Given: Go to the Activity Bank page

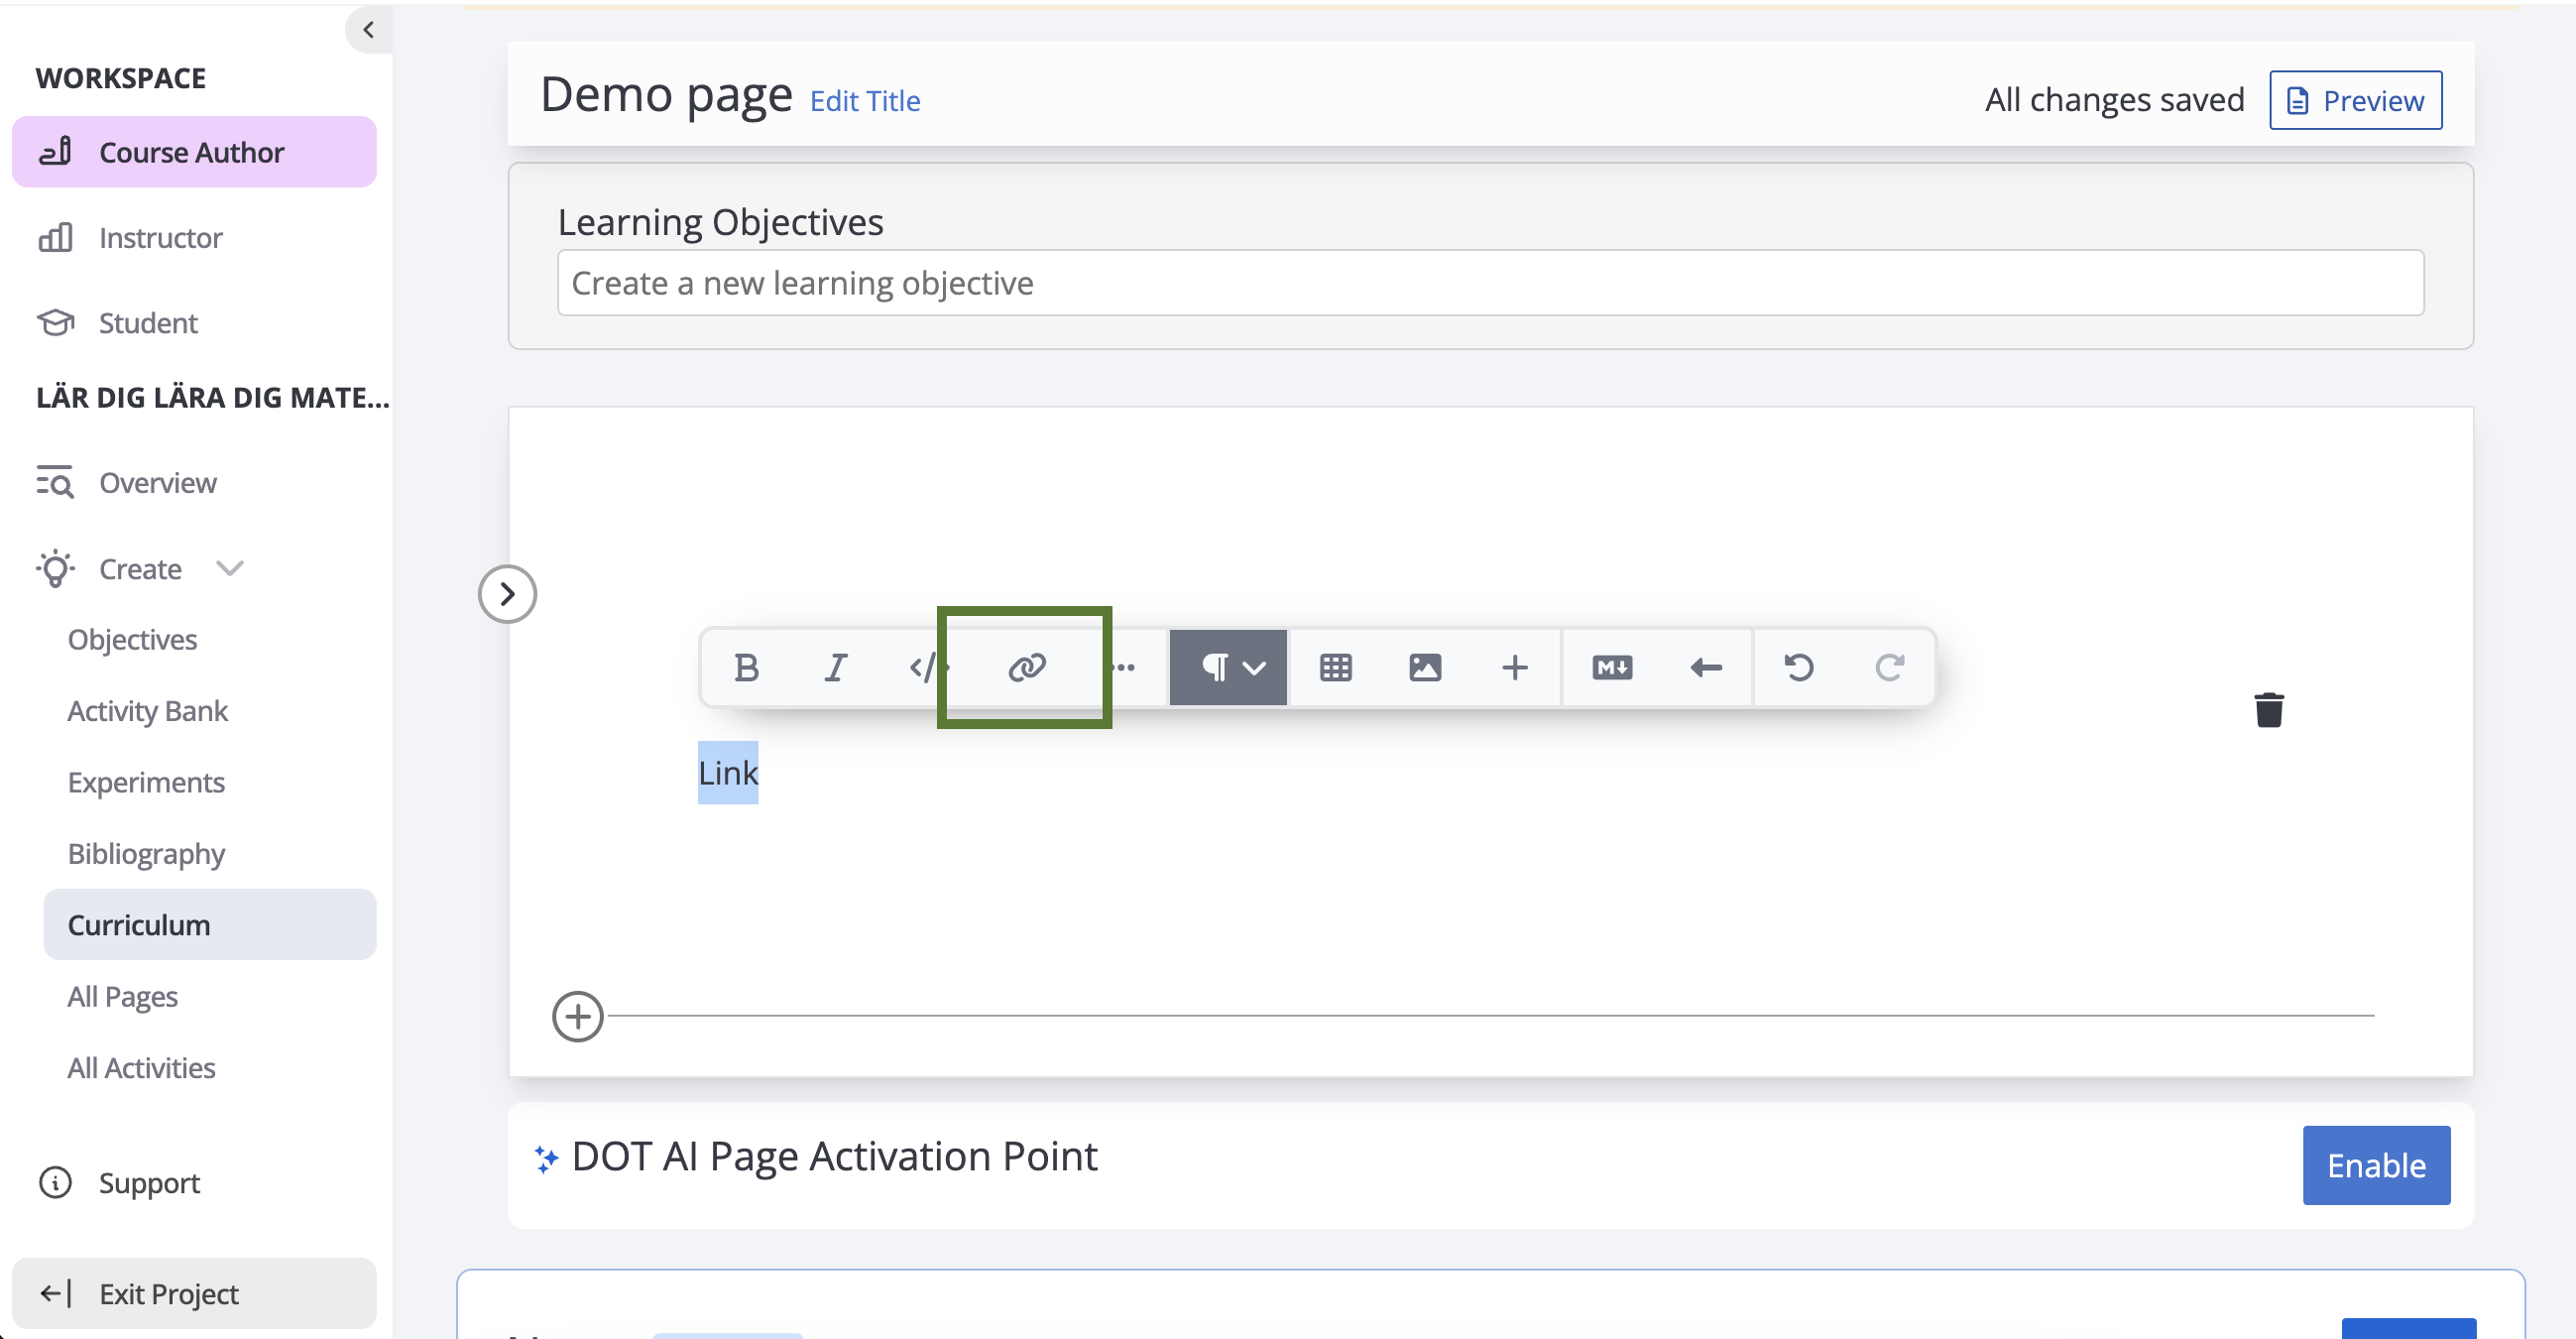Looking at the screenshot, I should [x=147, y=711].
